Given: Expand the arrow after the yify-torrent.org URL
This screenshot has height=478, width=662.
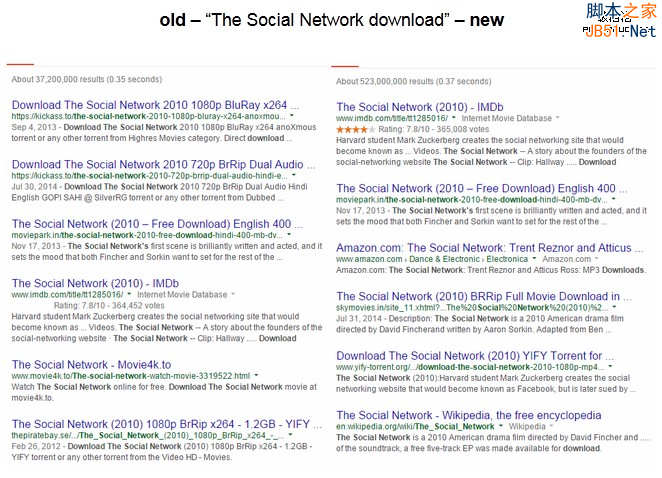Looking at the screenshot, I should pos(610,367).
